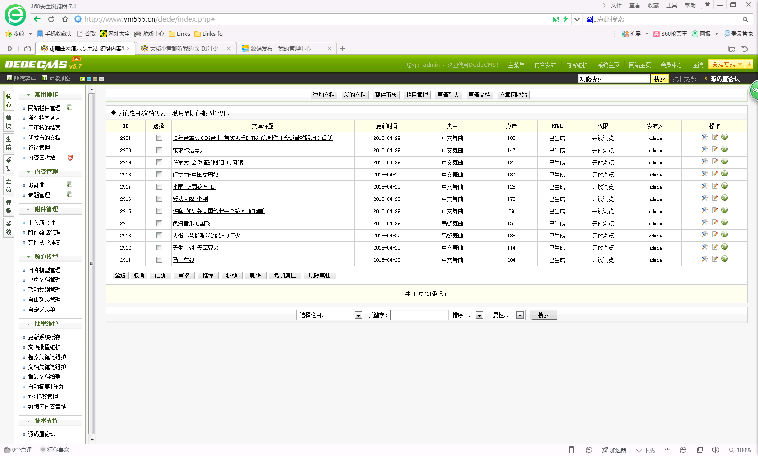Open the attribute dropdown beside the search button
Image resolution: width=758 pixels, height=456 pixels.
click(507, 315)
